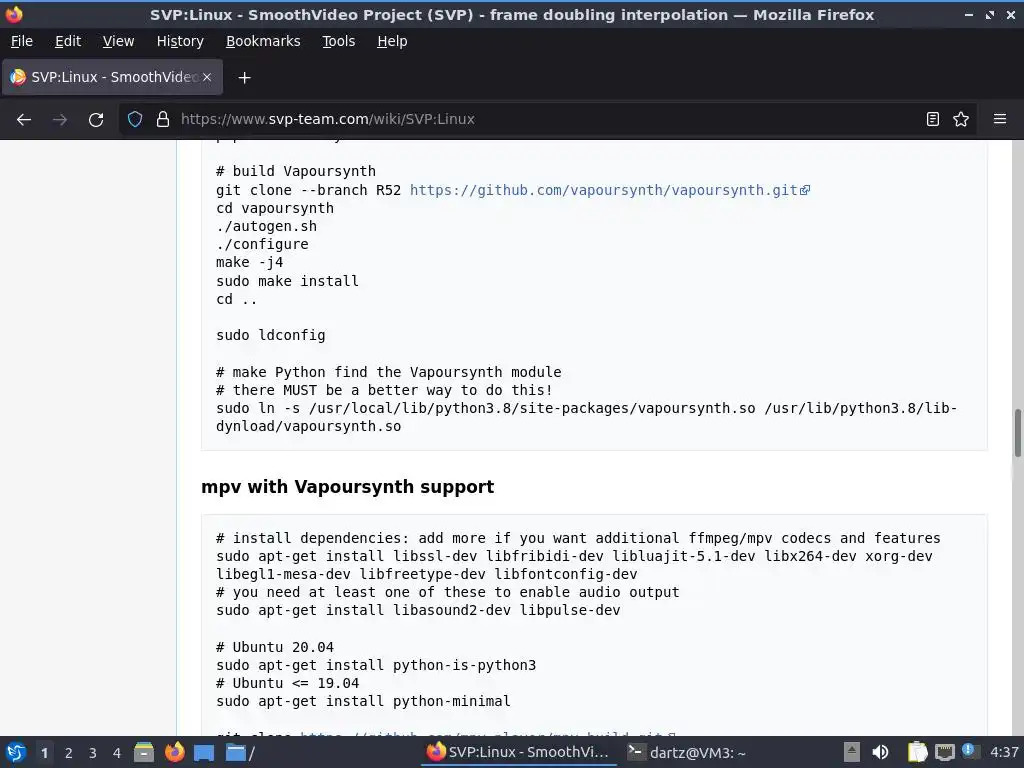Image resolution: width=1024 pixels, height=768 pixels.
Task: Click the removable media eject tray icon
Action: click(851, 752)
